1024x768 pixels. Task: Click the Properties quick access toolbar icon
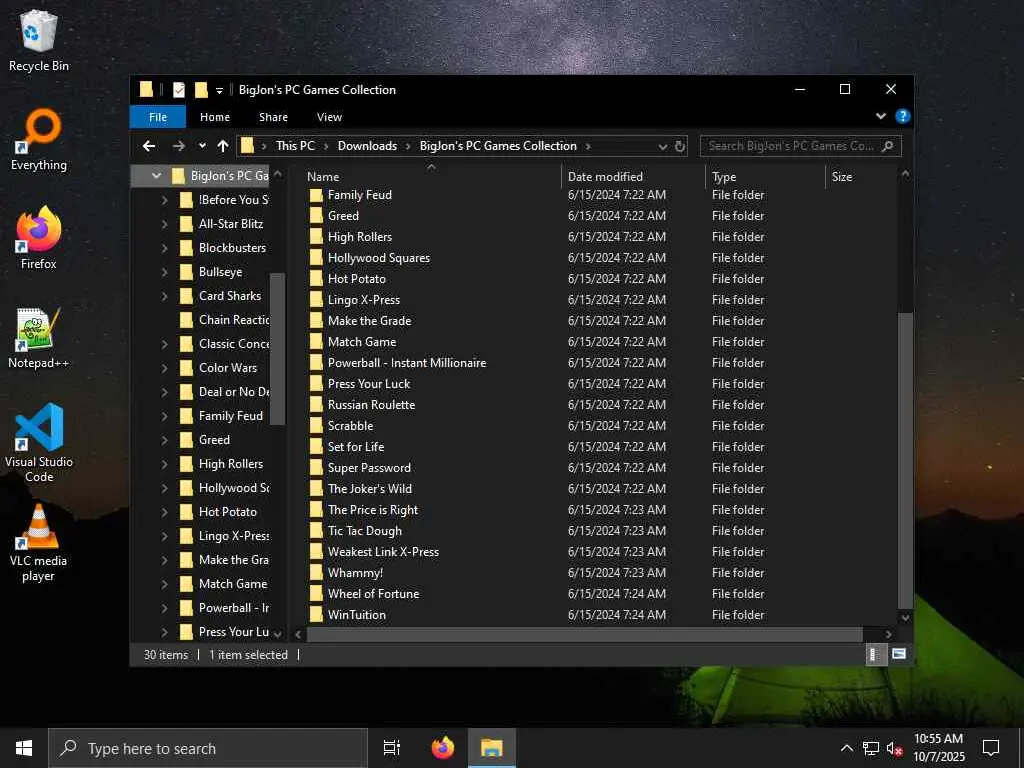pos(178,89)
